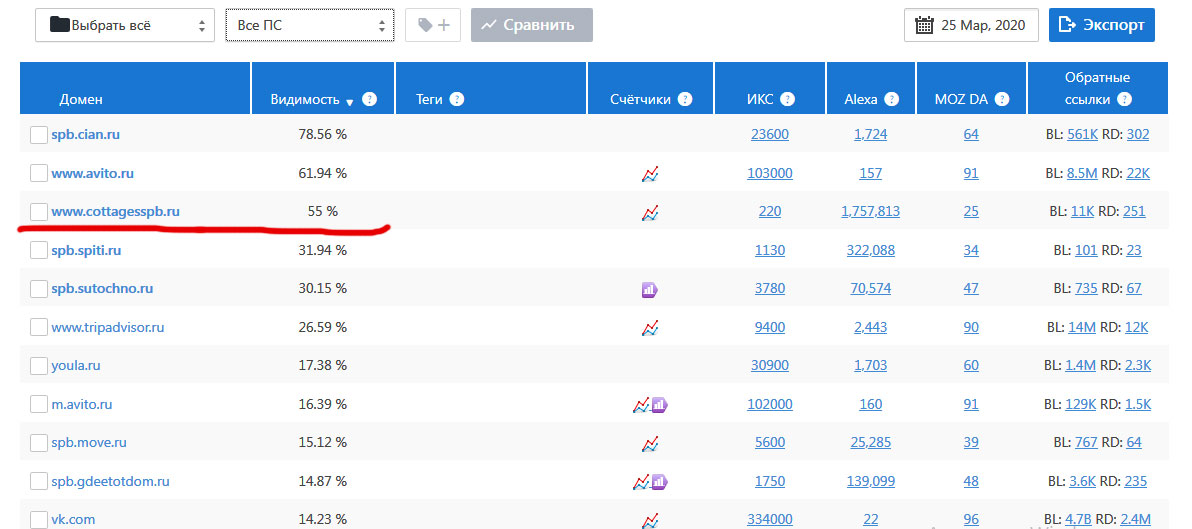The width and height of the screenshot is (1192, 529).
Task: Click counter chart icon in www.tripadvisor.ru row
Action: point(650,328)
